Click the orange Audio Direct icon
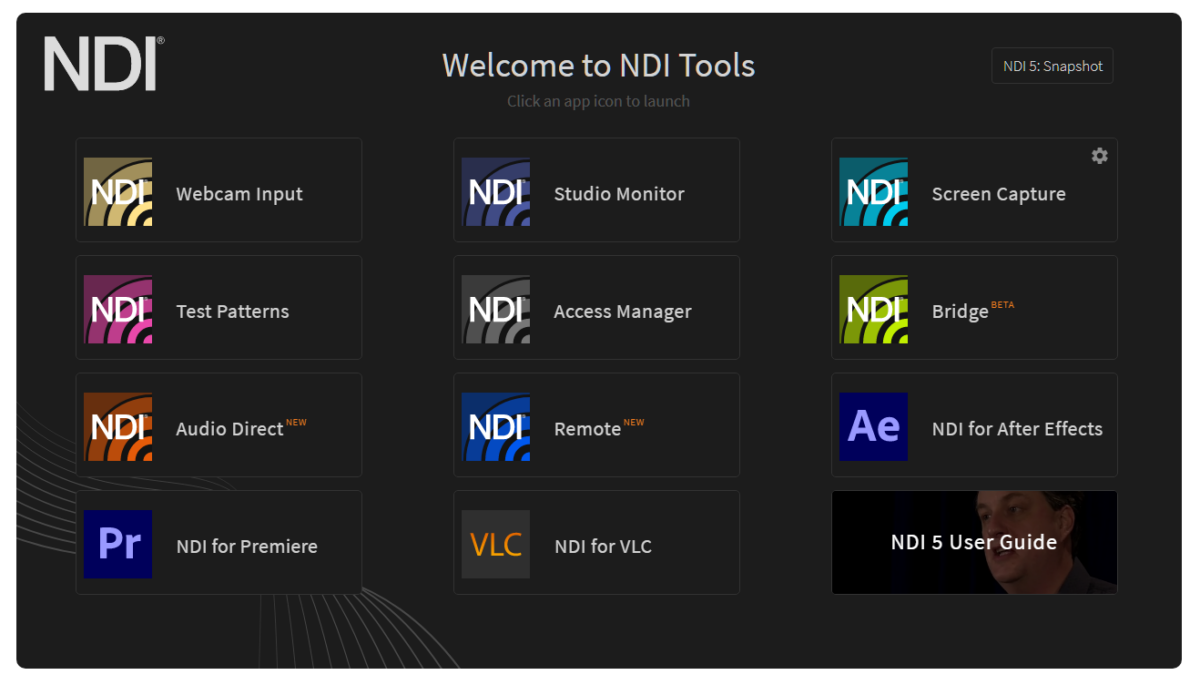This screenshot has height=685, width=1200. (118, 427)
